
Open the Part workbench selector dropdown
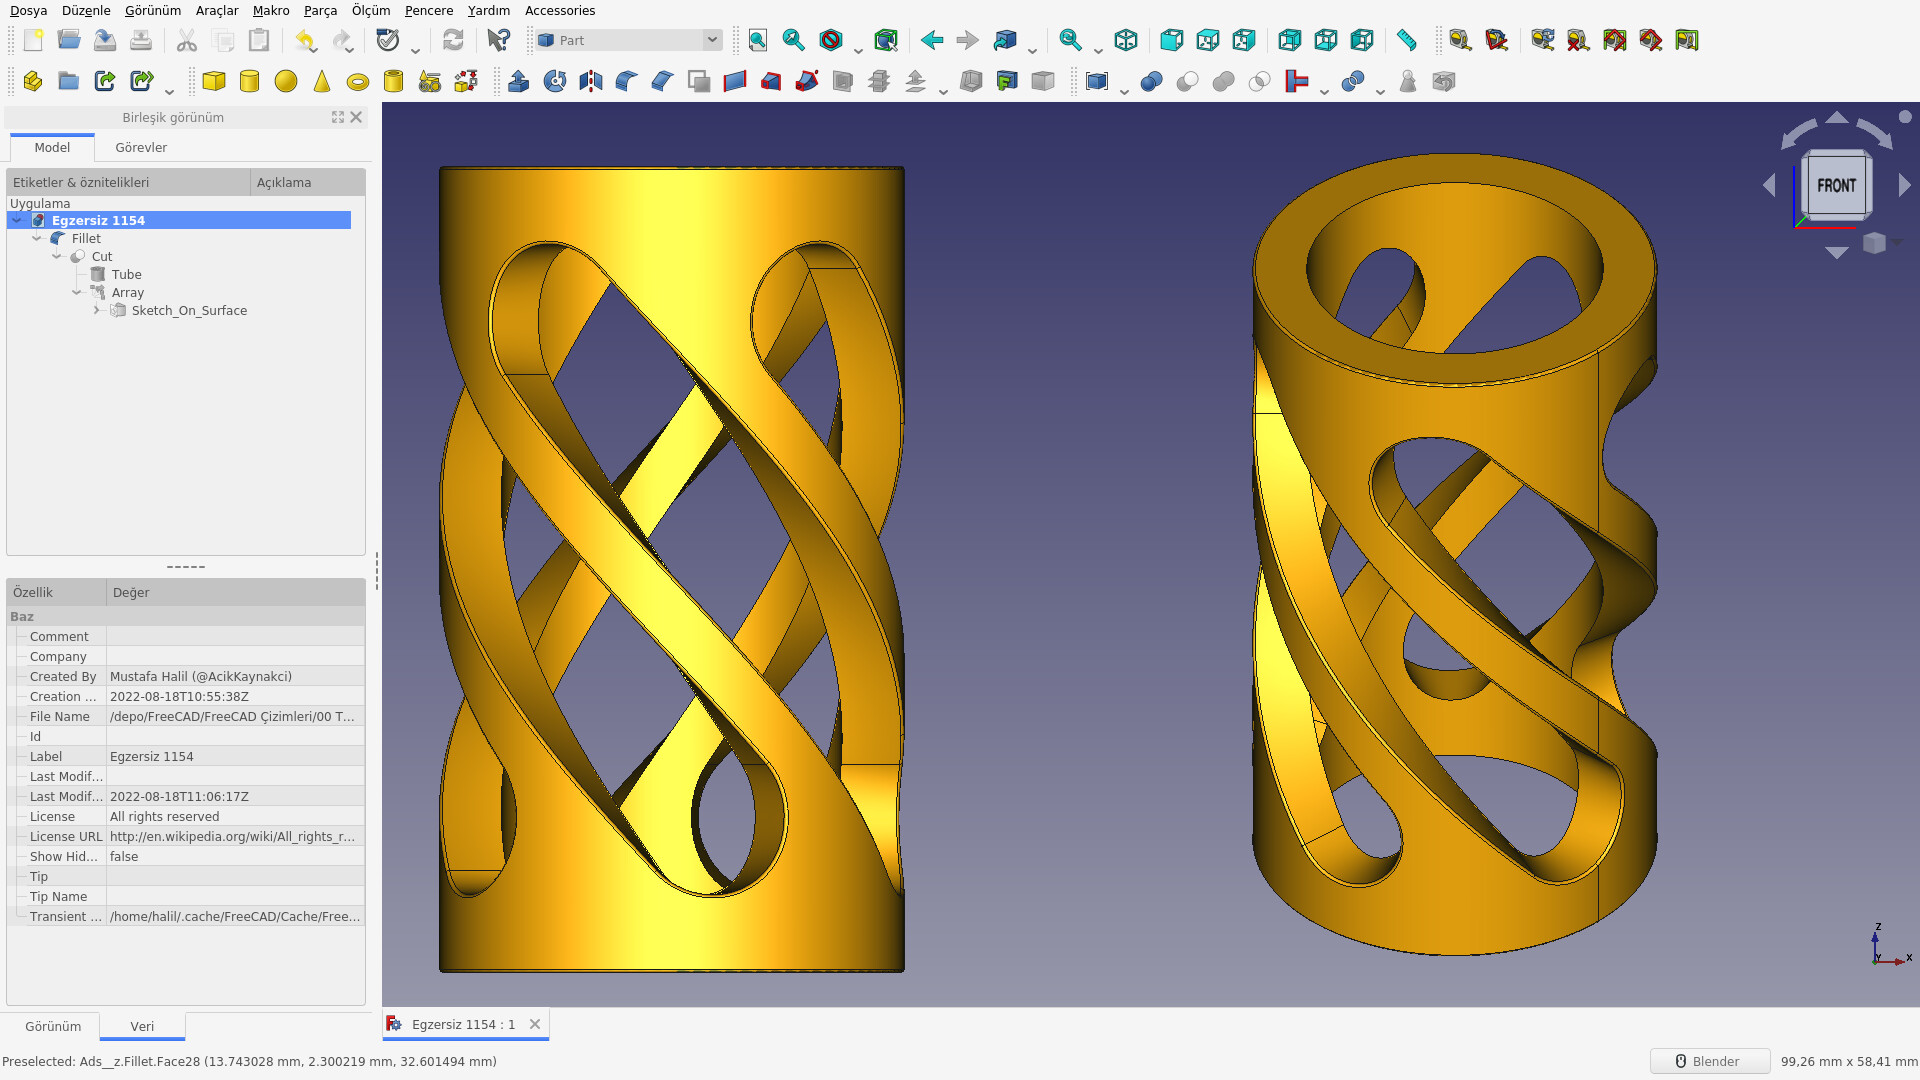(x=711, y=40)
